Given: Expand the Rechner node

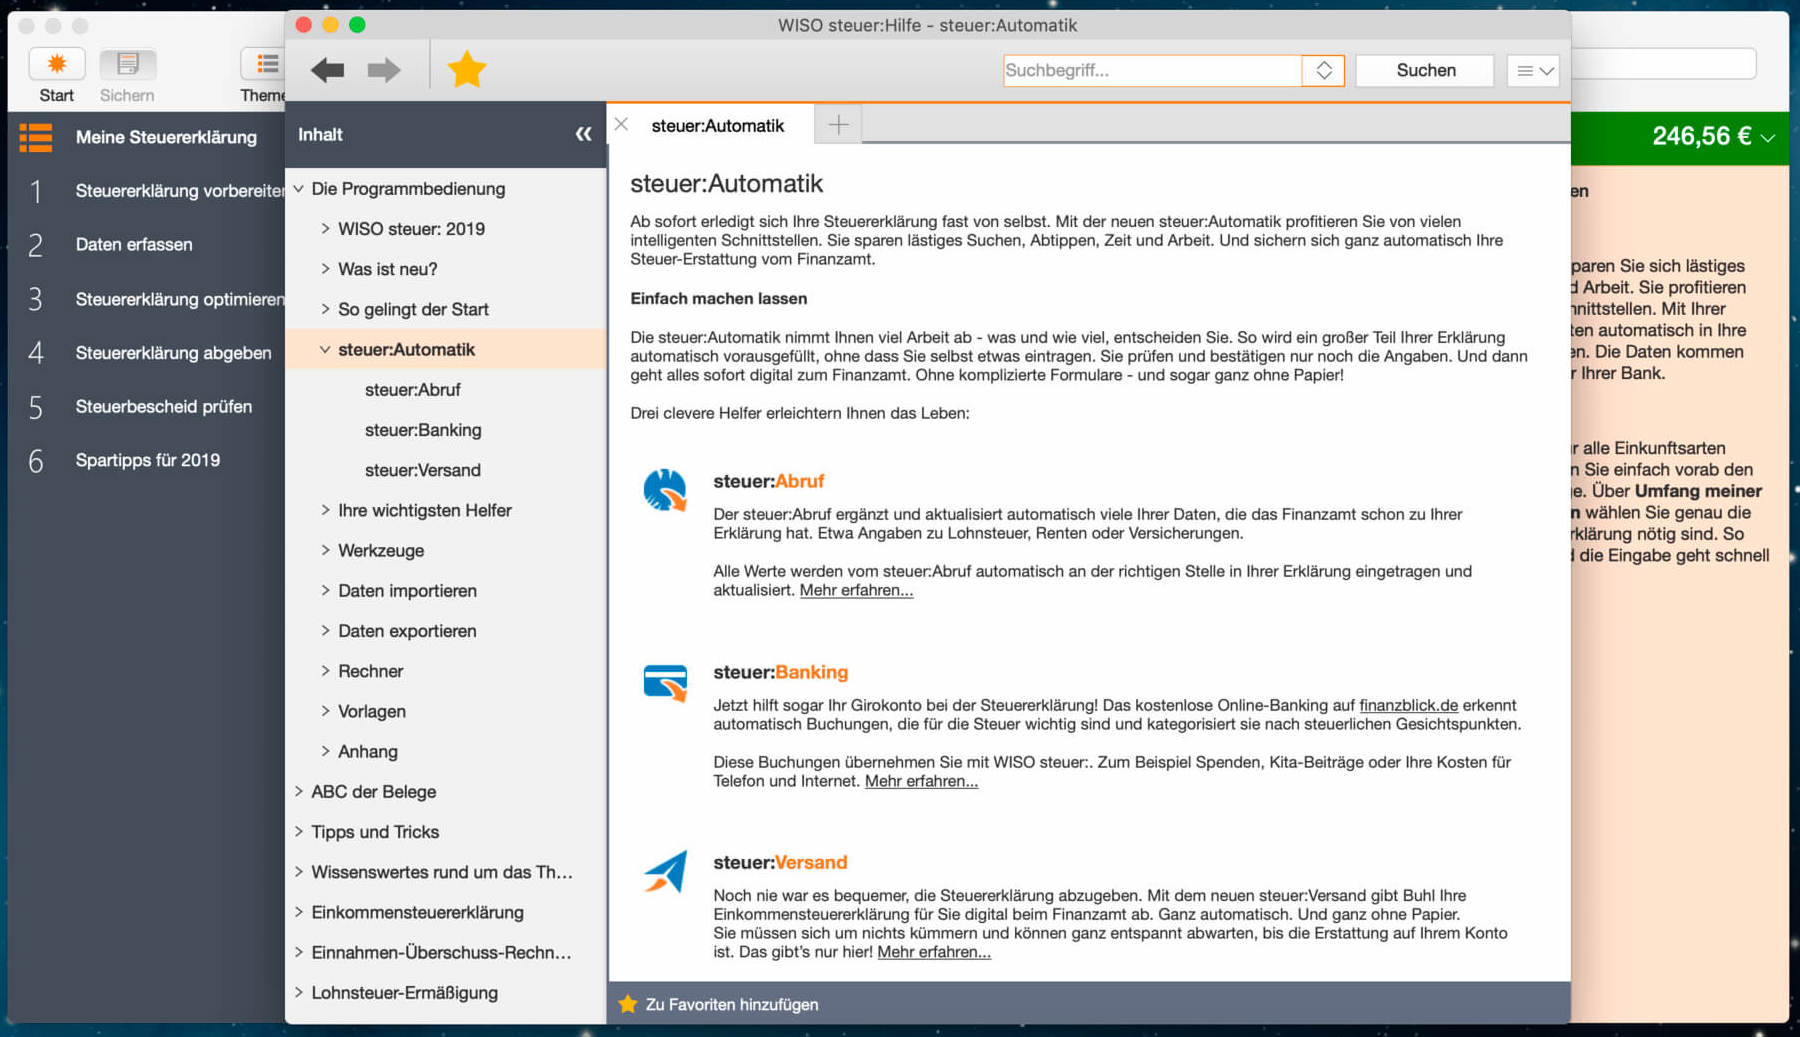Looking at the screenshot, I should [325, 670].
